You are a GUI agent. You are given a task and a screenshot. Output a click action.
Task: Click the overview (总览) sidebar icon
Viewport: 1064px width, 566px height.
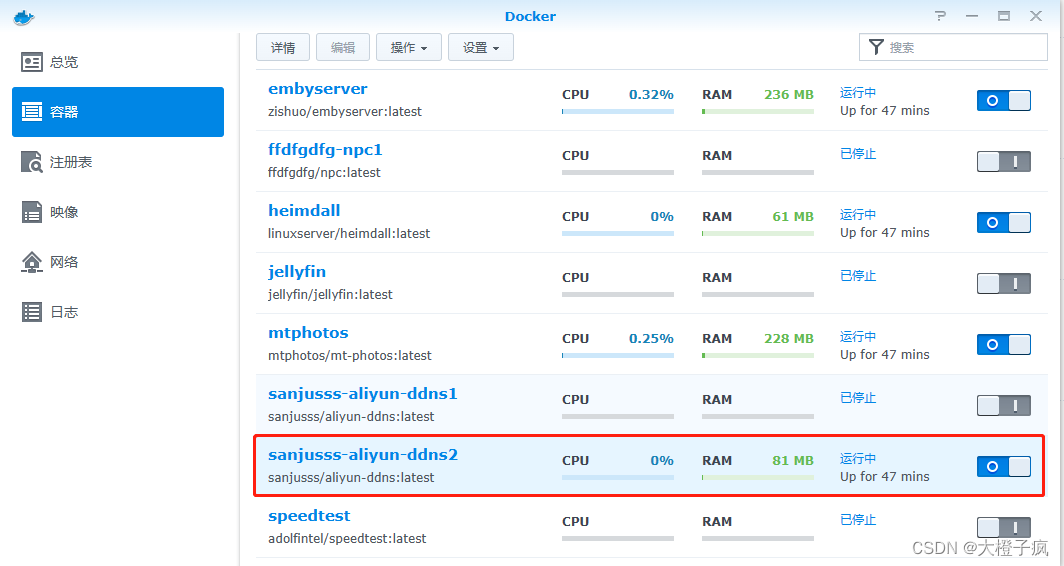[32, 62]
